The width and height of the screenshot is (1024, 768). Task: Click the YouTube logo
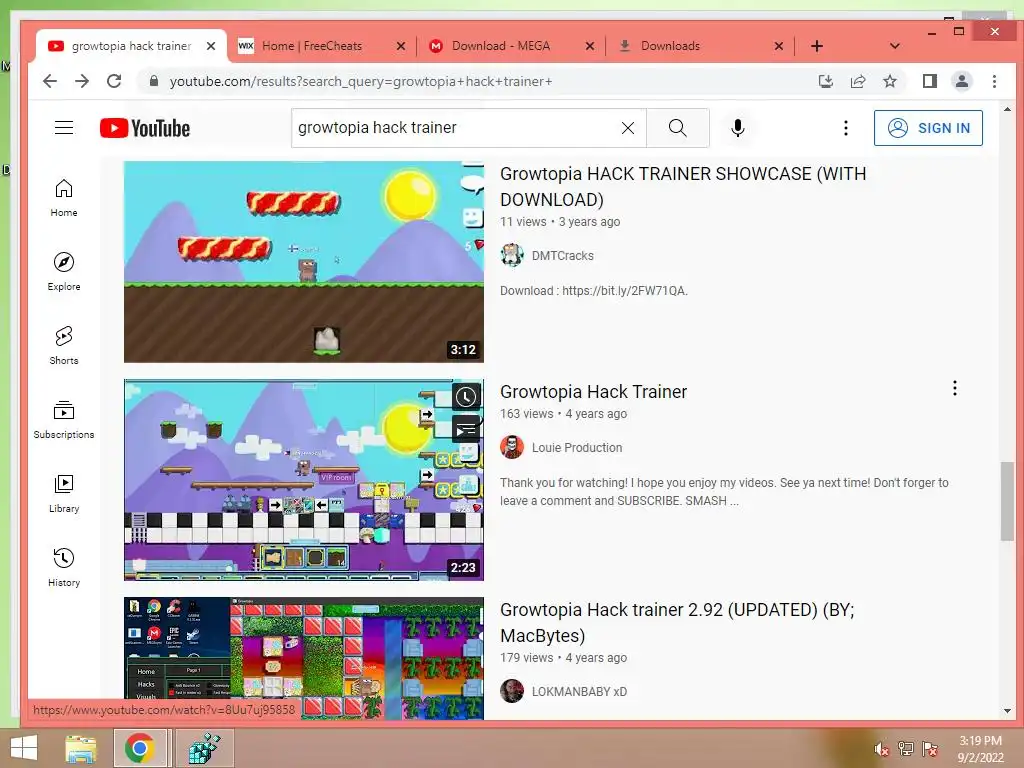click(x=145, y=128)
